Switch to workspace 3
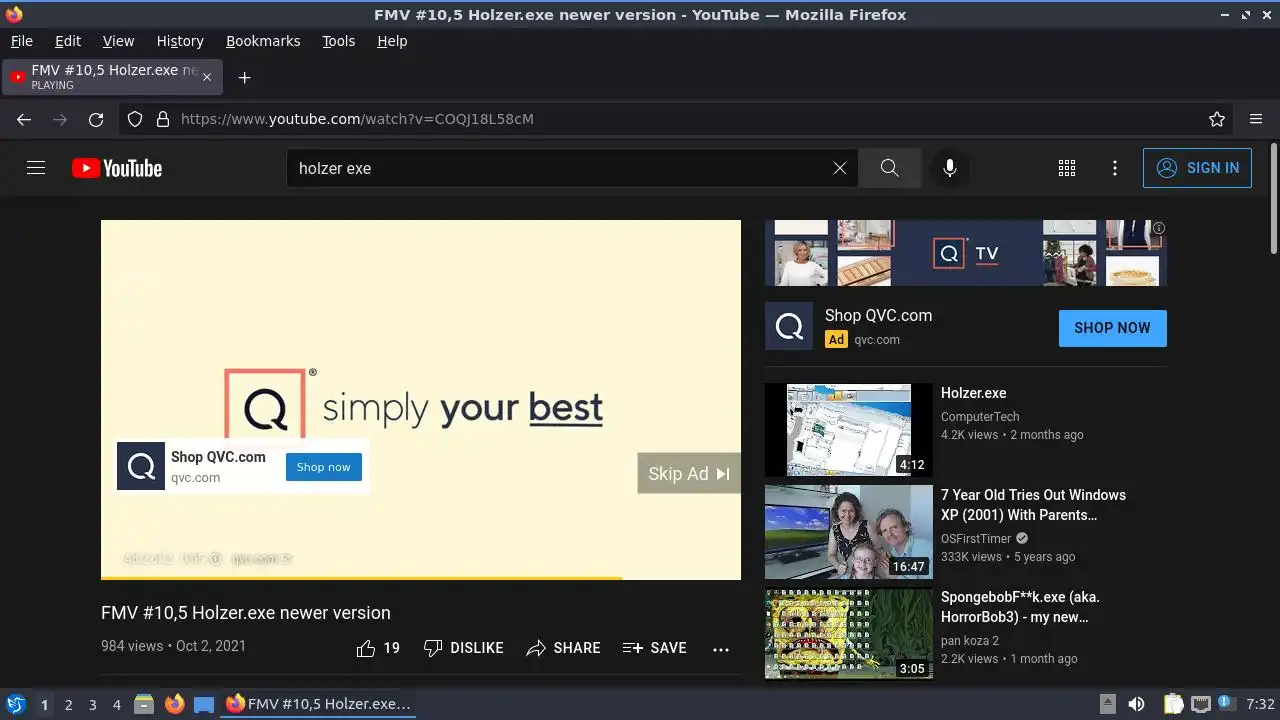 pos(93,705)
